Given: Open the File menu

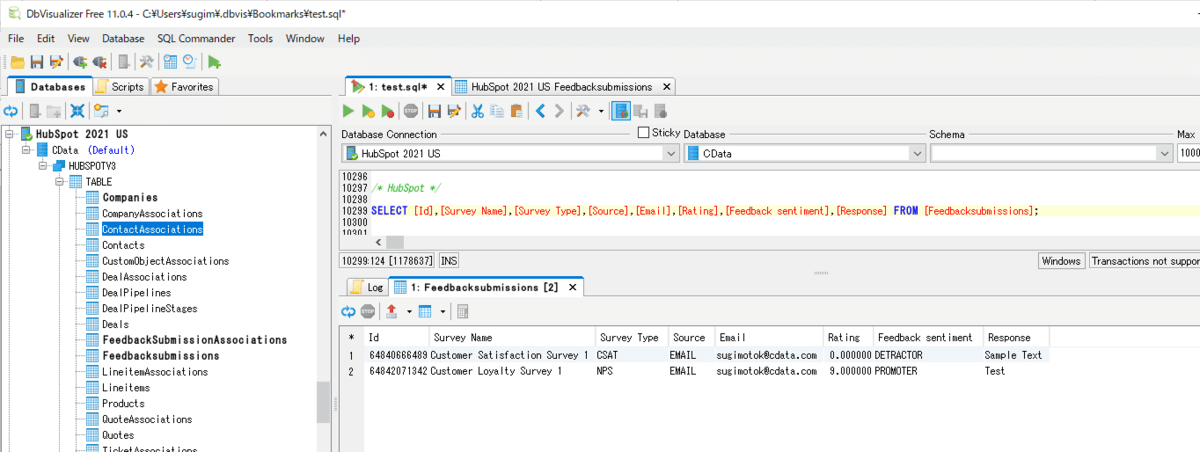Looking at the screenshot, I should click(x=16, y=38).
